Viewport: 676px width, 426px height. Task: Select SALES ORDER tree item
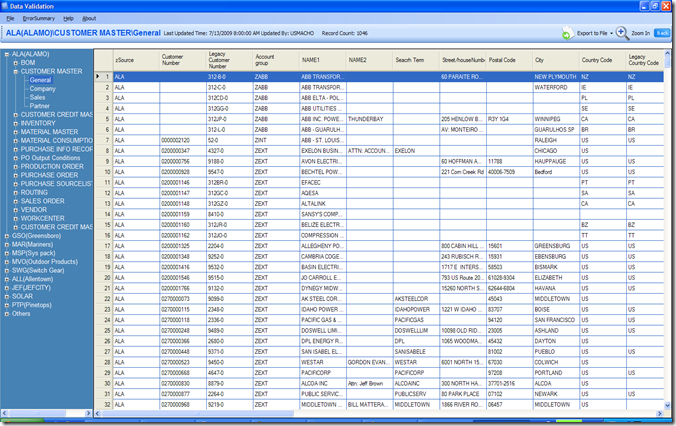tap(43, 201)
